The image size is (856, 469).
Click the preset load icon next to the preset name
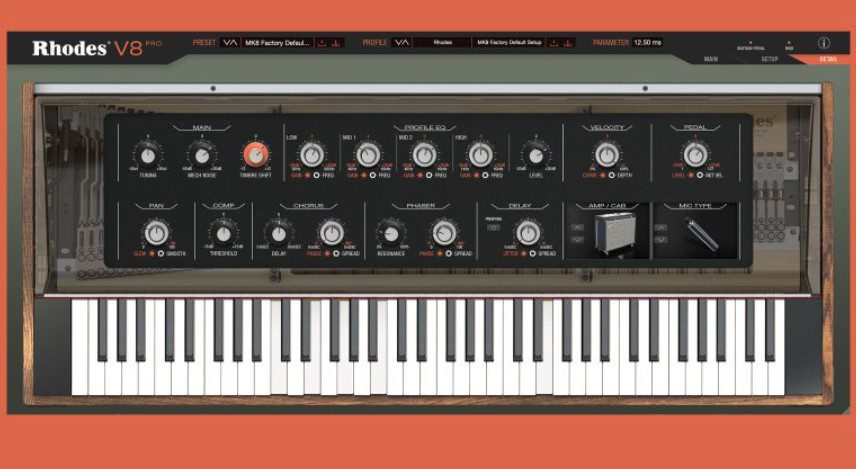[x=323, y=43]
